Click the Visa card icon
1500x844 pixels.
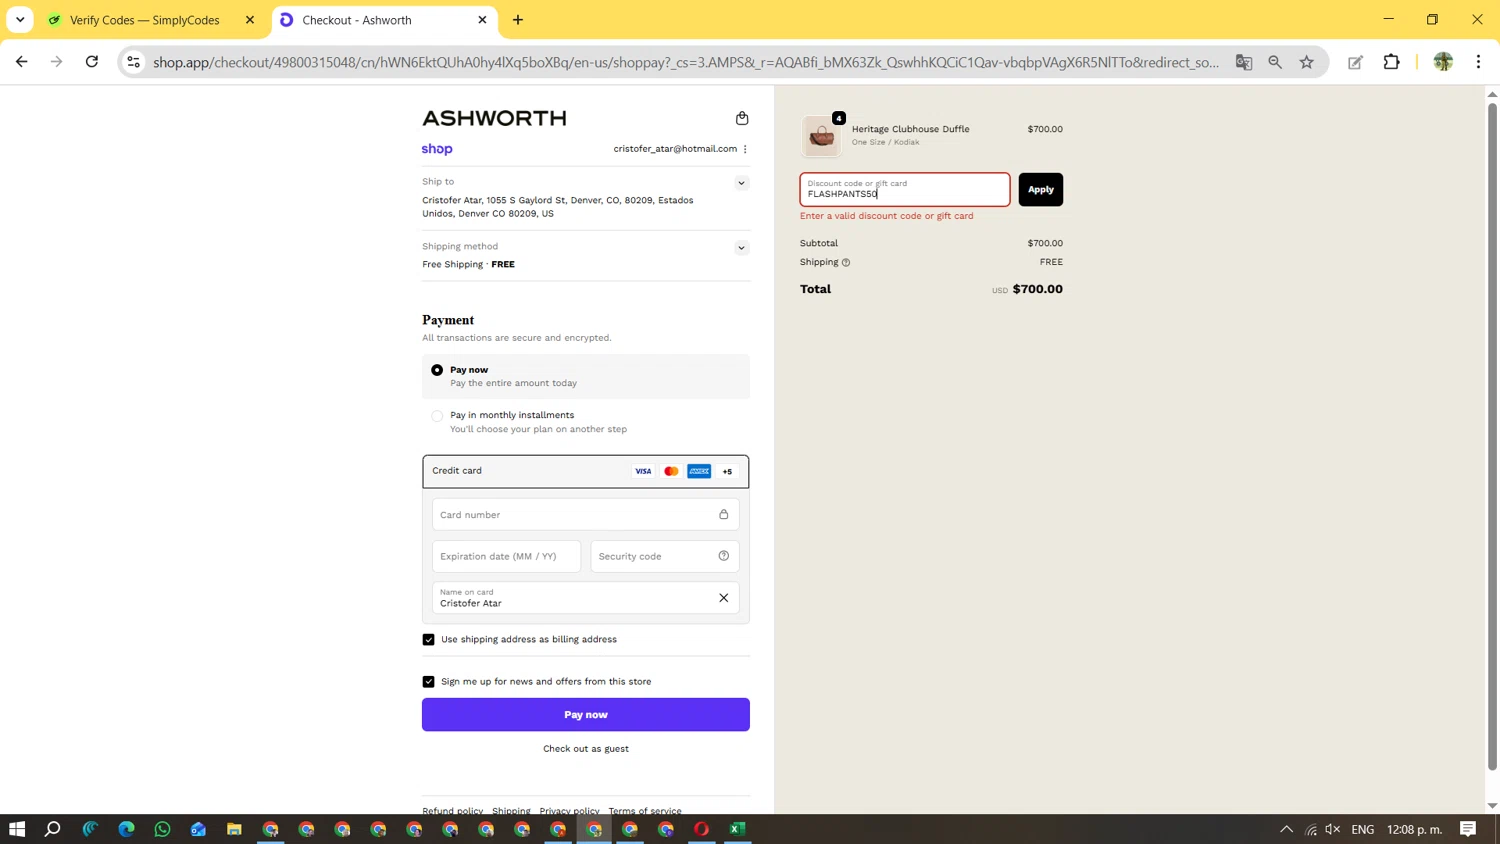(643, 471)
